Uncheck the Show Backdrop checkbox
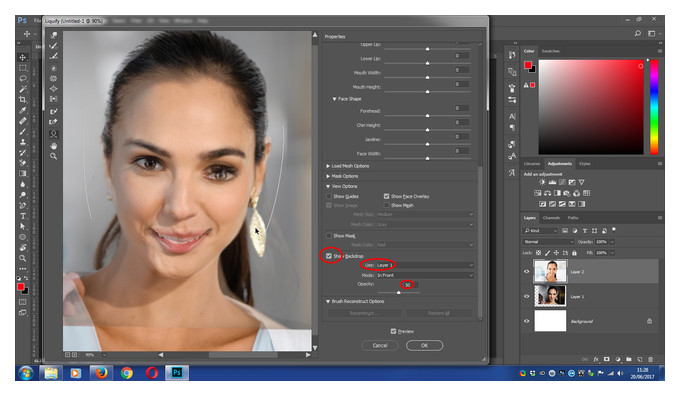Image resolution: width=680 pixels, height=396 pixels. (329, 256)
